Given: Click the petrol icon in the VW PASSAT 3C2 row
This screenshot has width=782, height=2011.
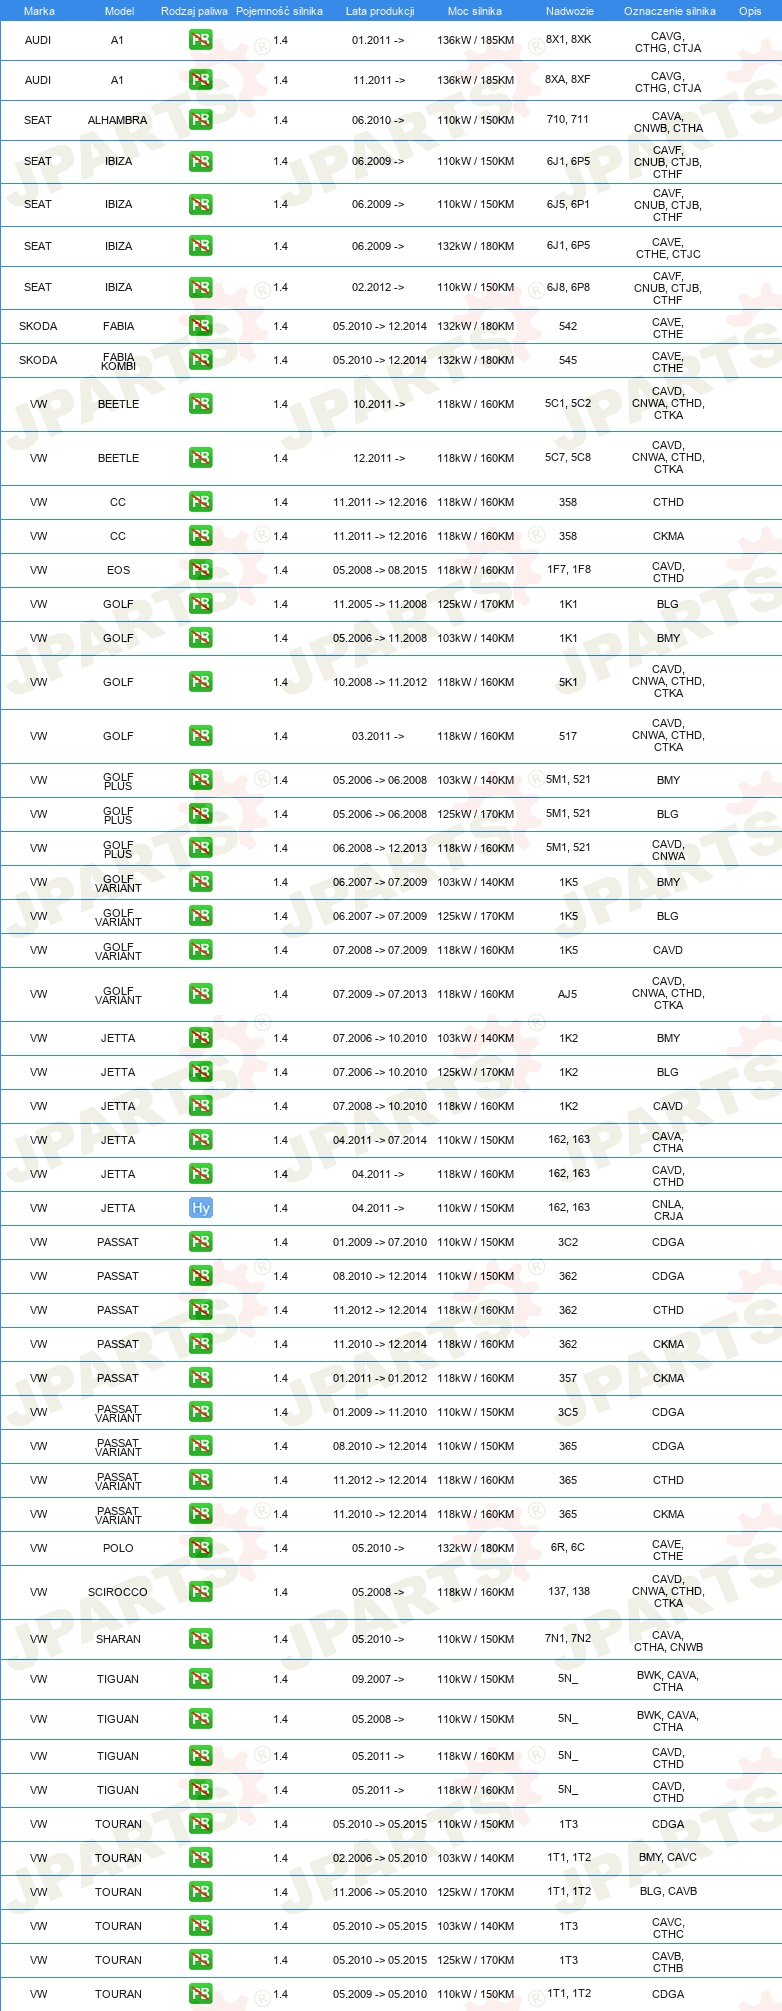Looking at the screenshot, I should click(200, 1242).
